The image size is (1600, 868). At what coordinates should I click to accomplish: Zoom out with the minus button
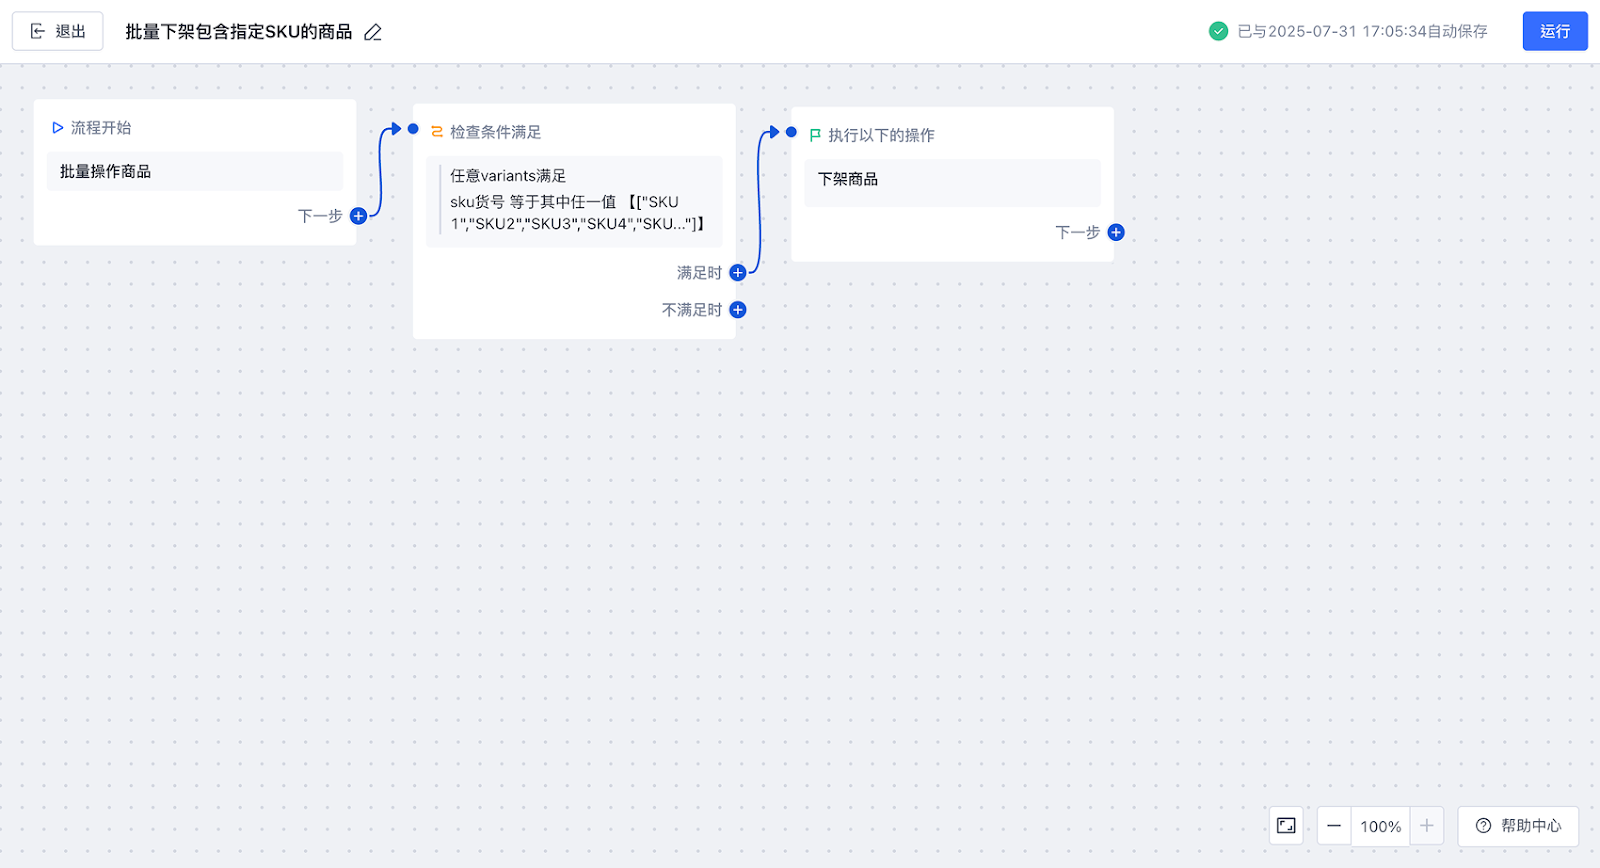point(1334,826)
